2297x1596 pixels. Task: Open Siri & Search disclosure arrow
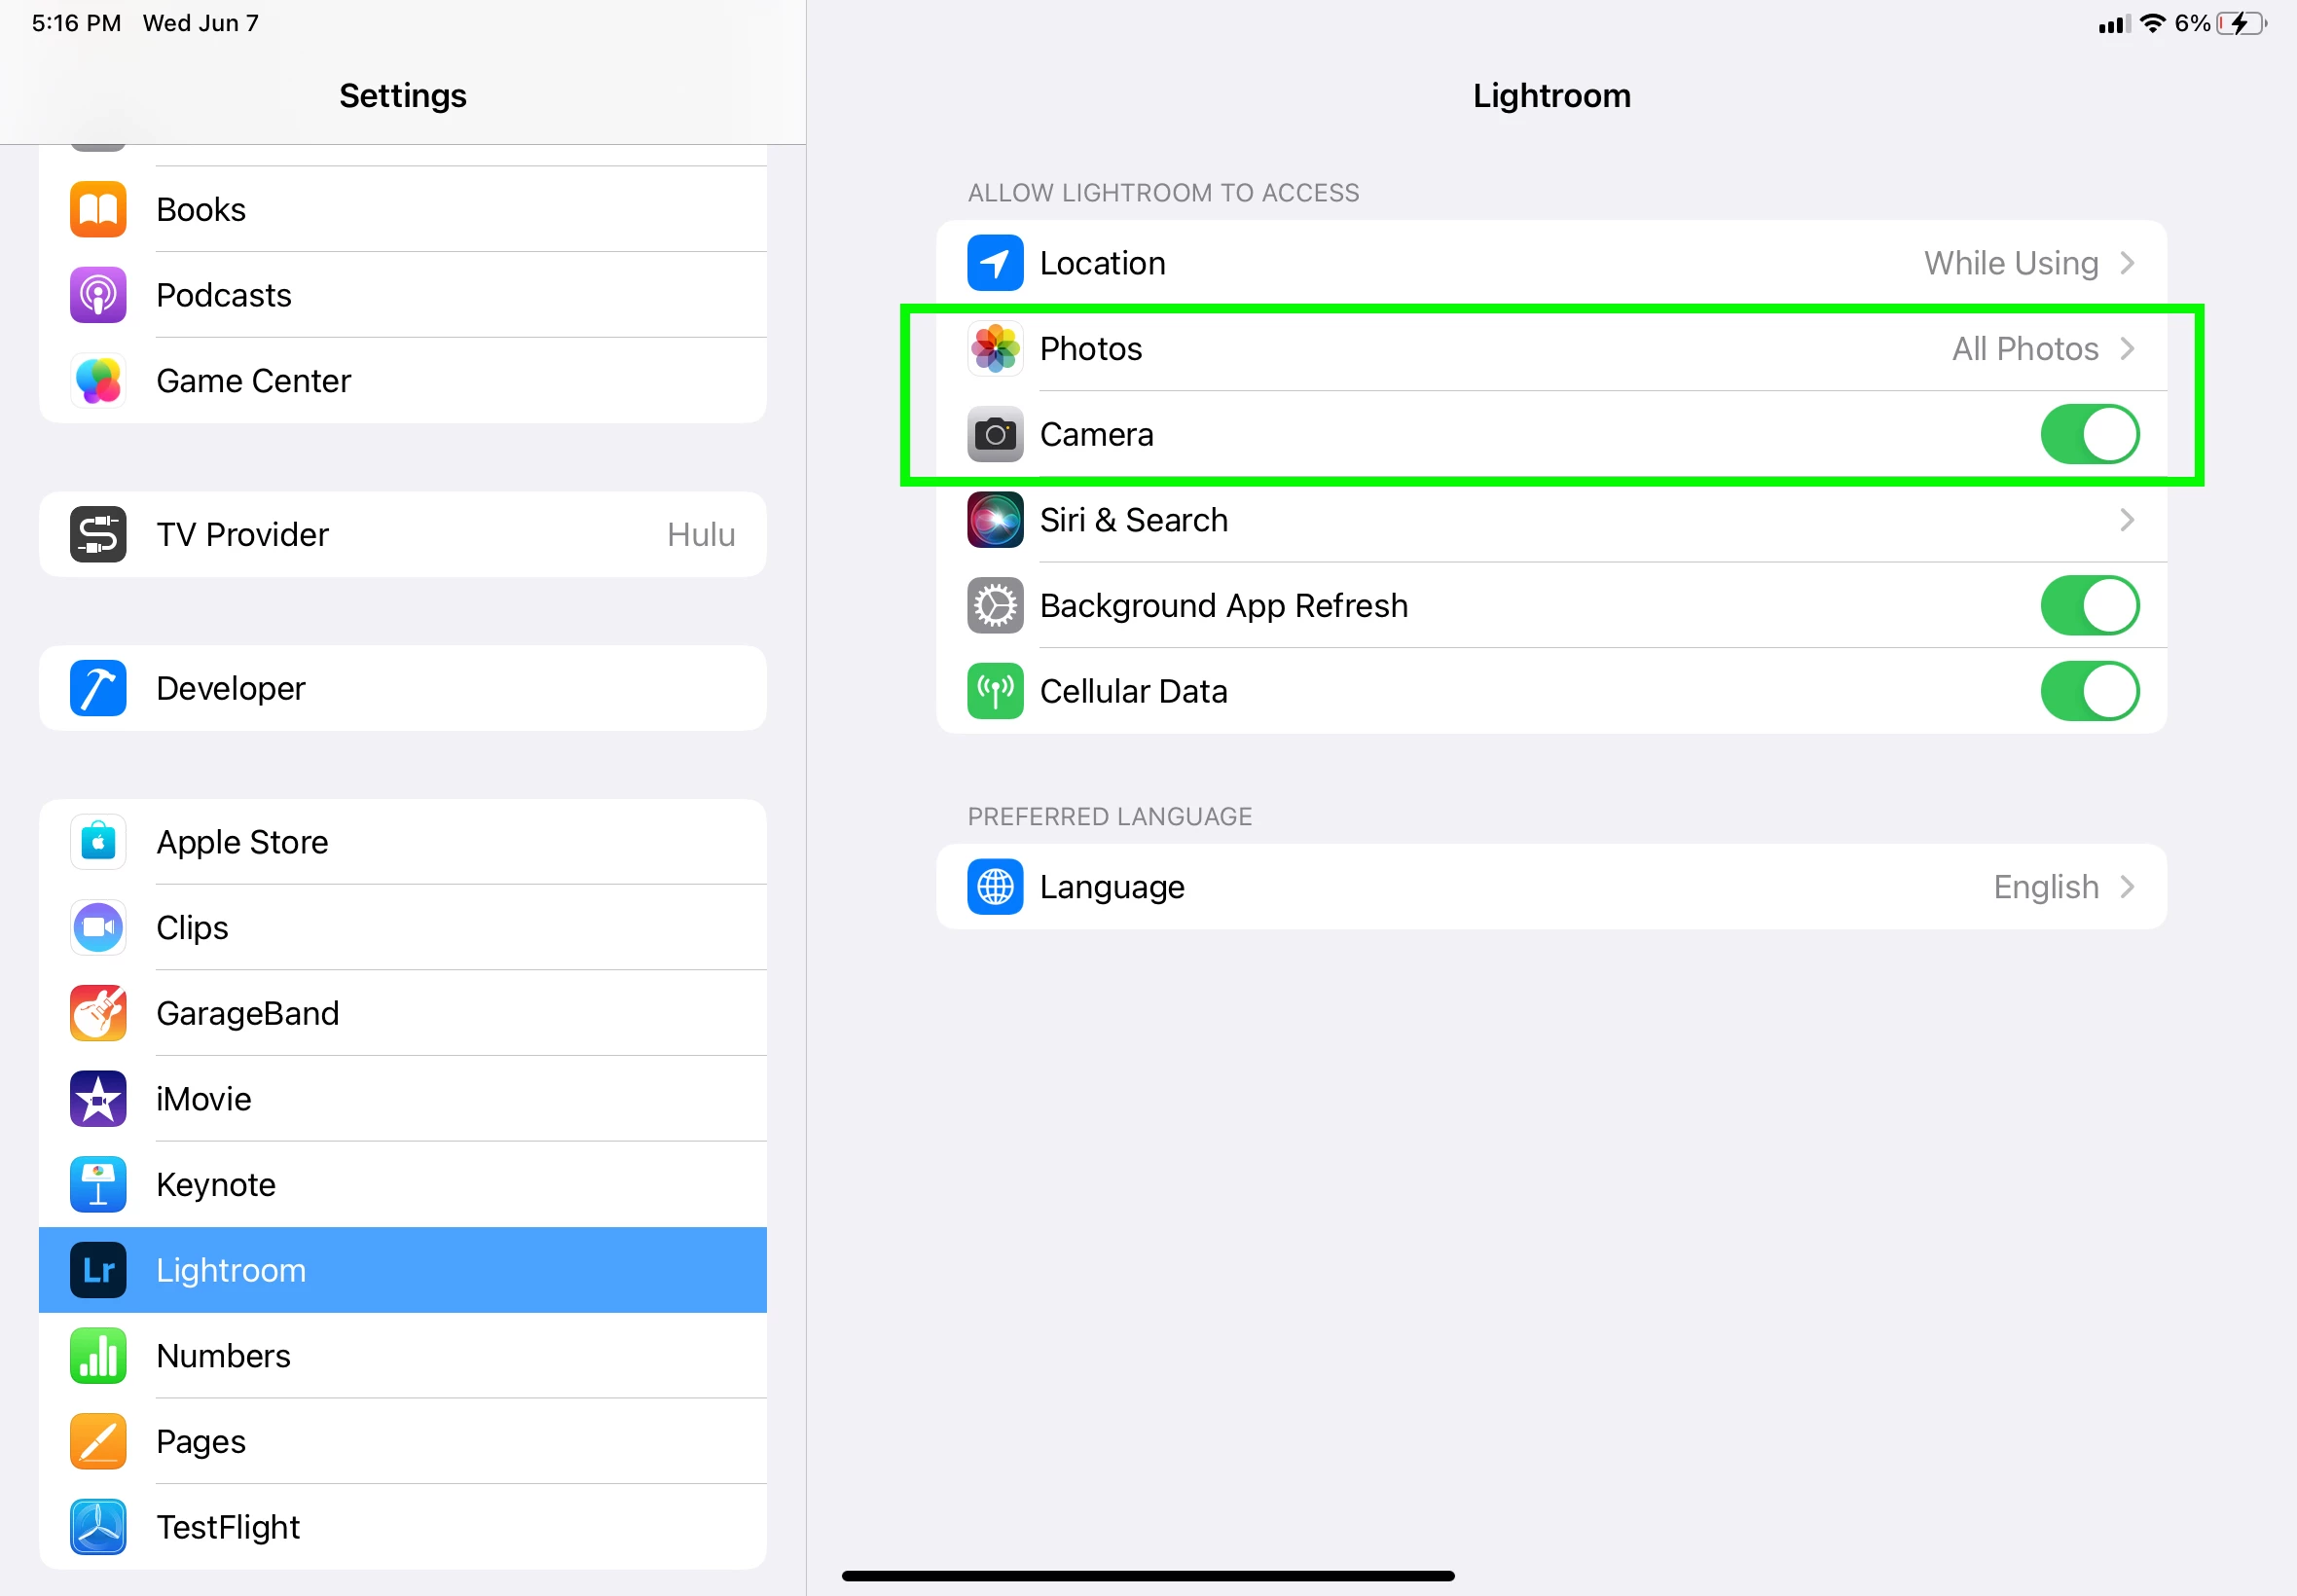tap(2126, 520)
